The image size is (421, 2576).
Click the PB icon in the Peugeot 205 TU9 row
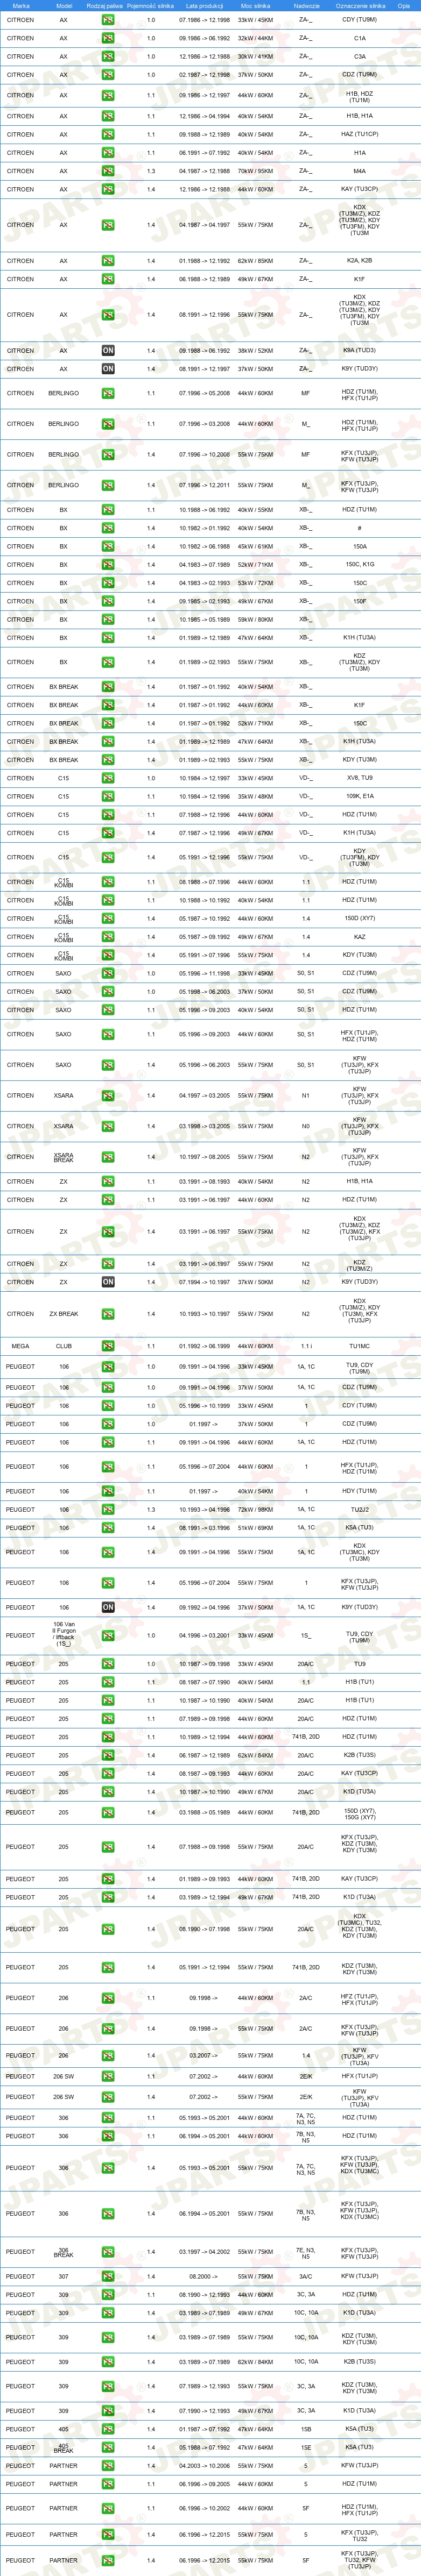pos(108,1664)
